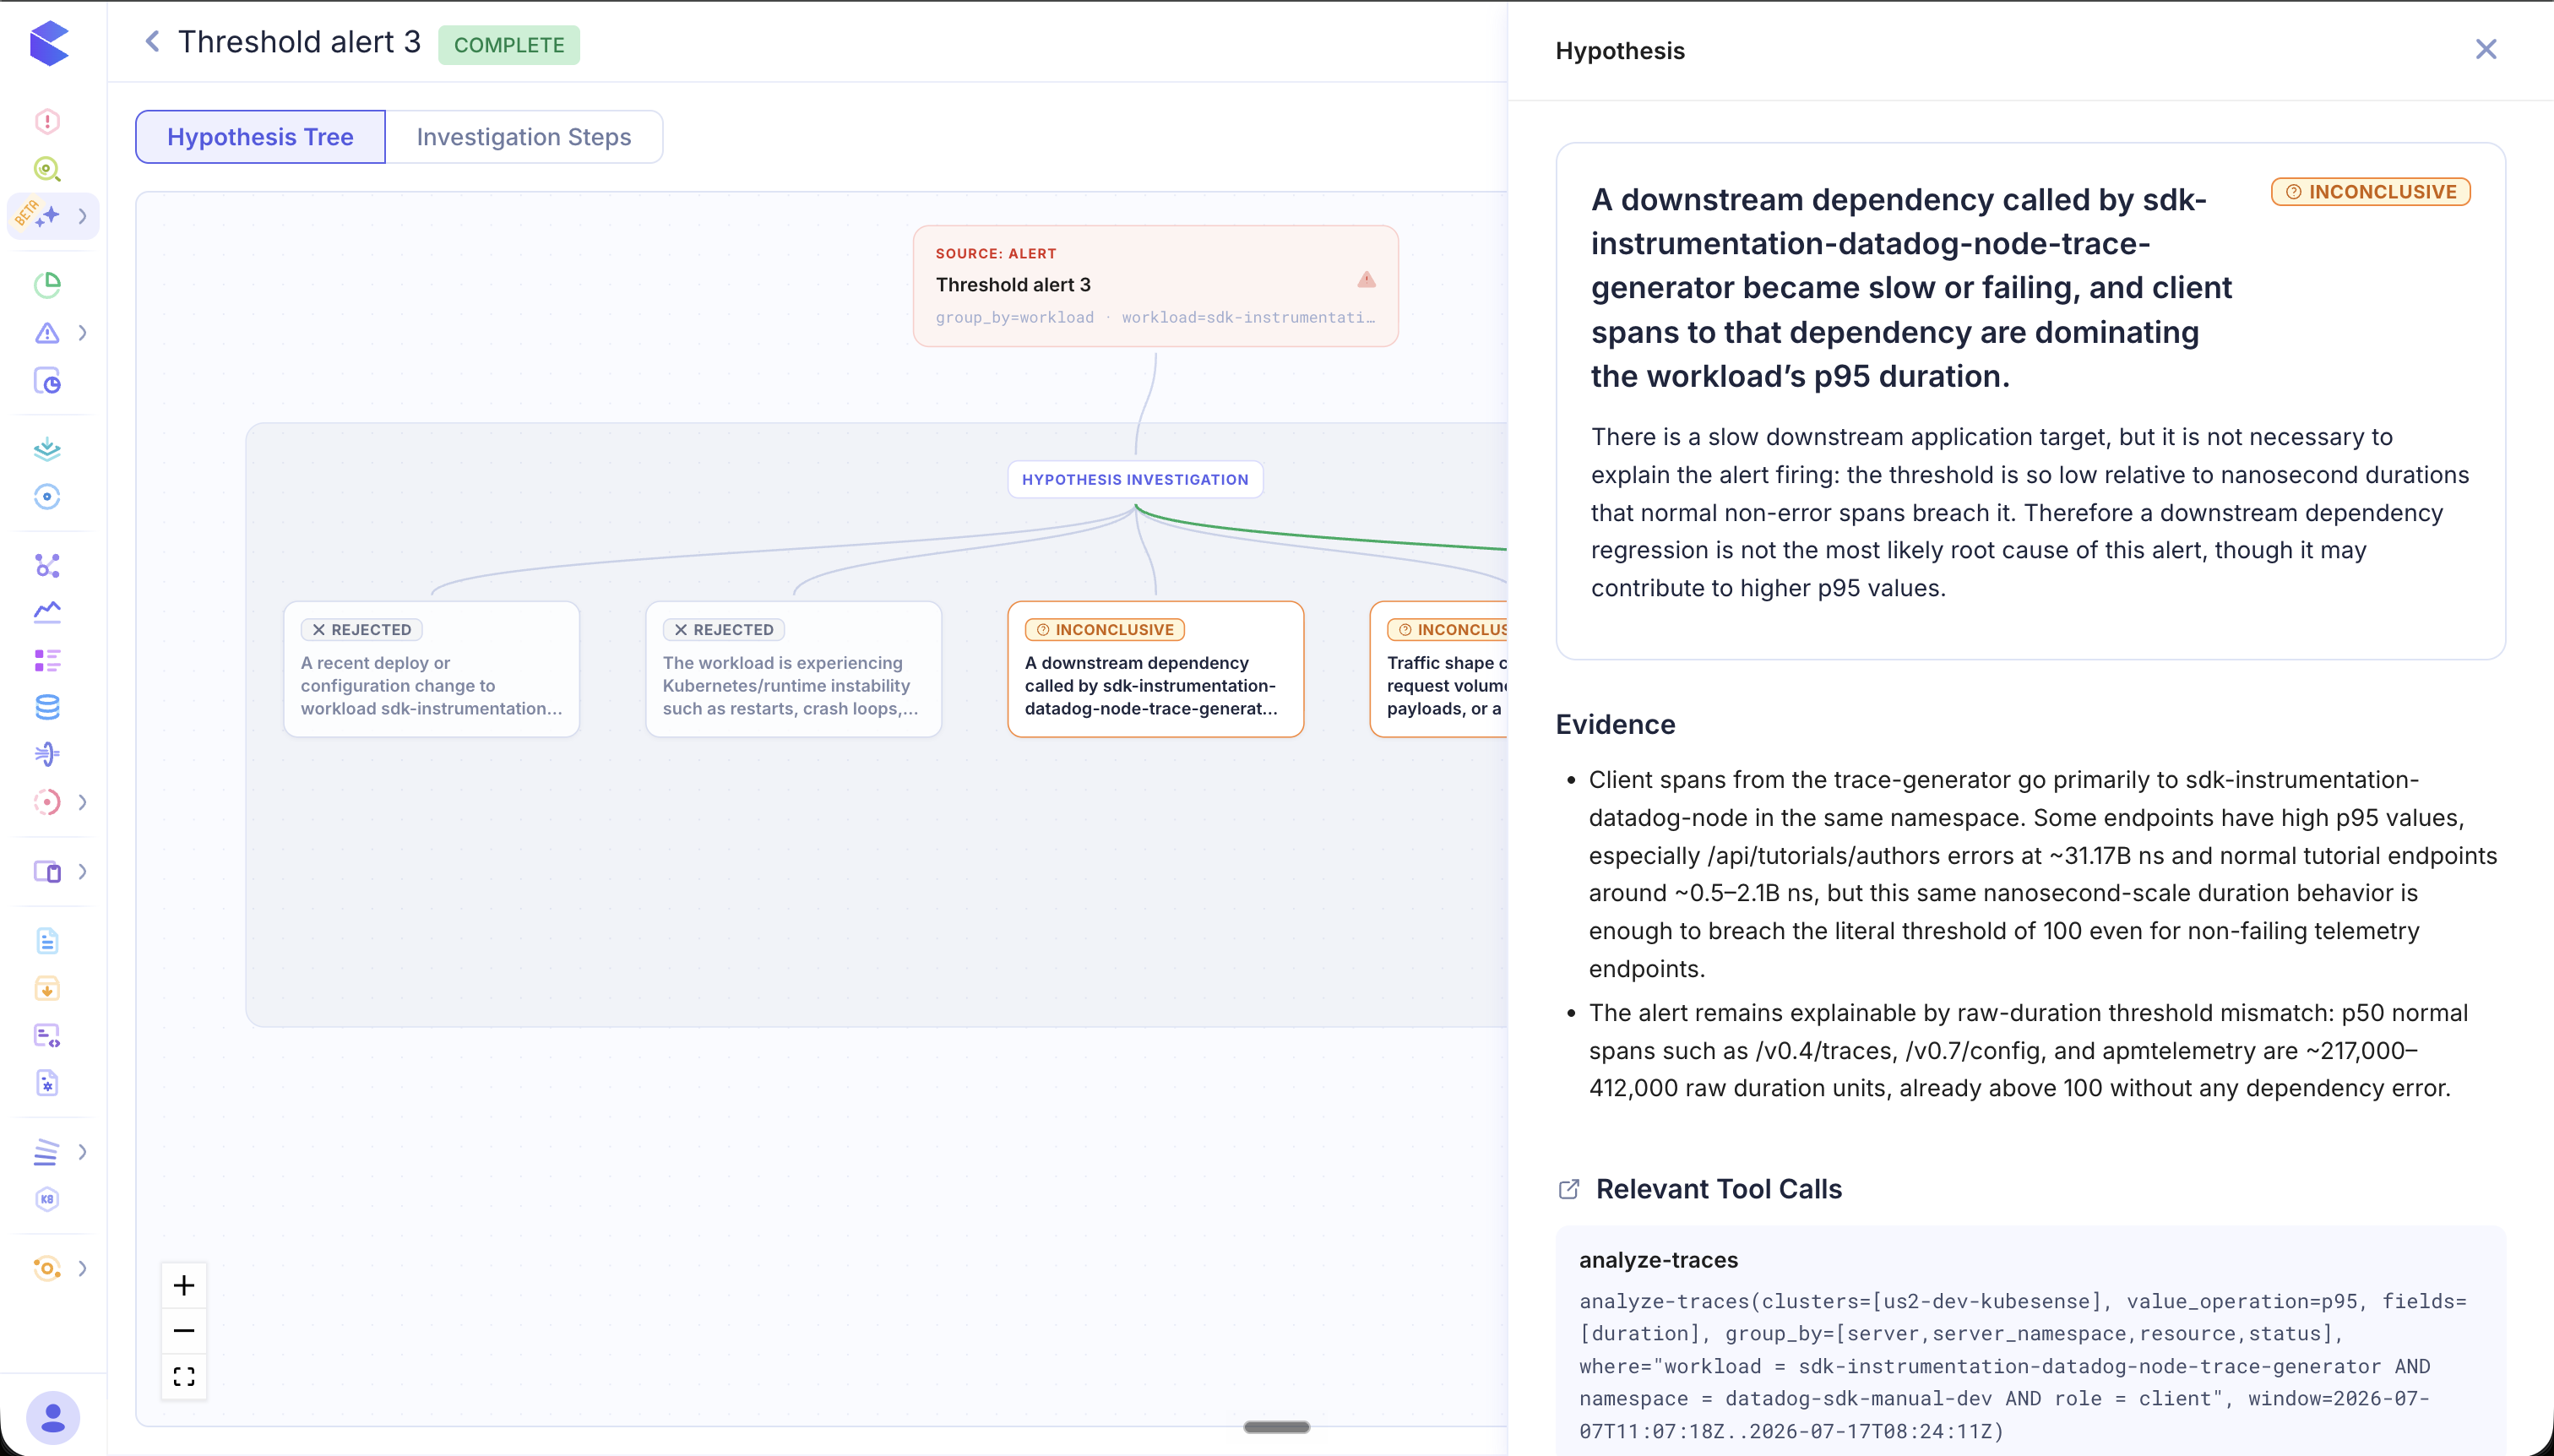Expand the warning triangle sidebar item chevron
The height and width of the screenshot is (1456, 2554).
pyautogui.click(x=82, y=333)
